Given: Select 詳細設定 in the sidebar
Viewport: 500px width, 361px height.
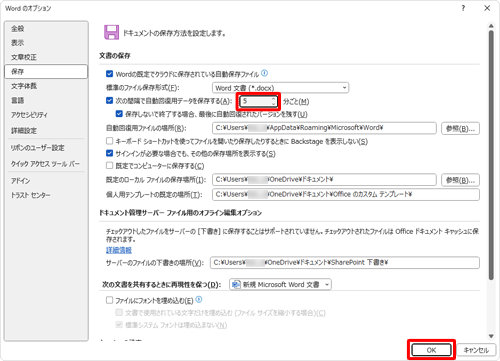Looking at the screenshot, I should (24, 131).
